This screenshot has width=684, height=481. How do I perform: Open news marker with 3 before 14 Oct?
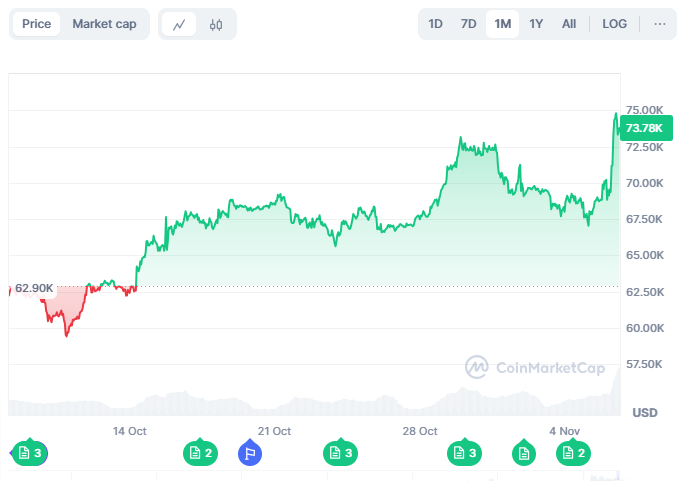(x=30, y=453)
